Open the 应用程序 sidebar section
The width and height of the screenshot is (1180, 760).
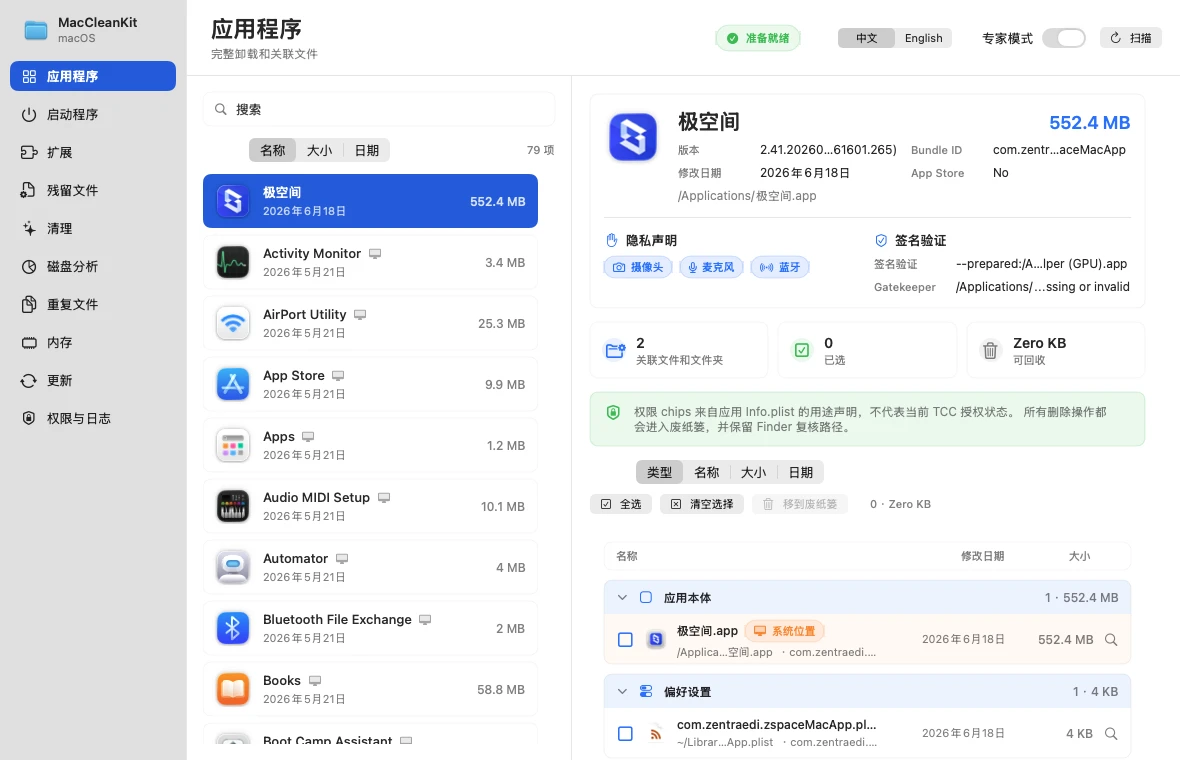pyautogui.click(x=93, y=76)
